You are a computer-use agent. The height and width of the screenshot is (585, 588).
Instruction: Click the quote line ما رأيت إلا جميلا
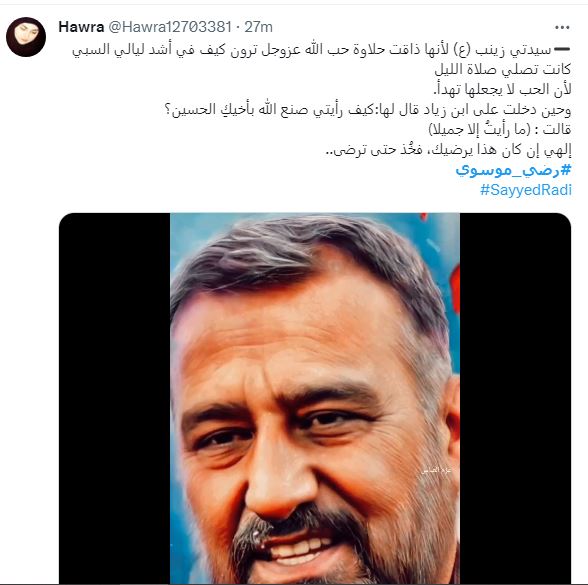[500, 130]
